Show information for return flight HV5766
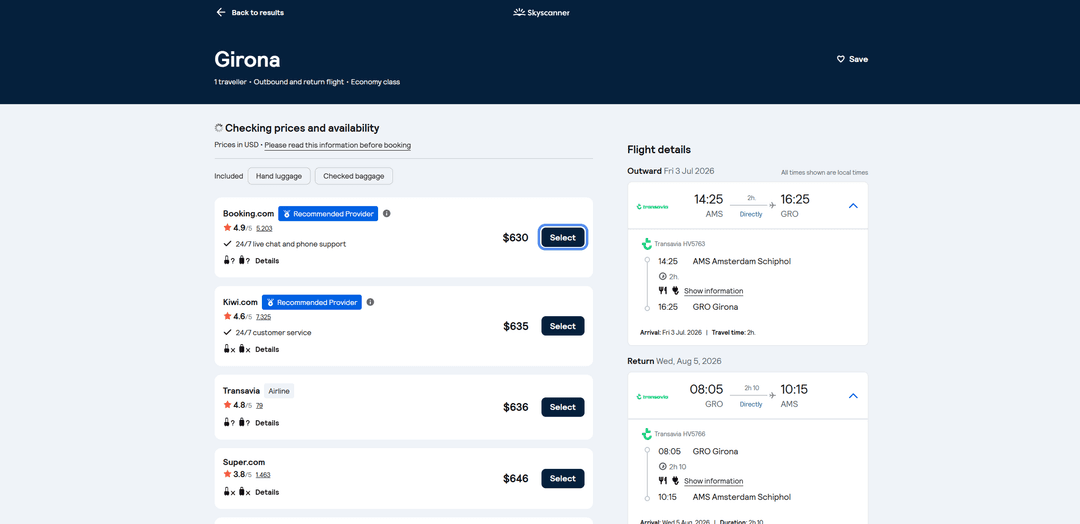 pos(714,481)
